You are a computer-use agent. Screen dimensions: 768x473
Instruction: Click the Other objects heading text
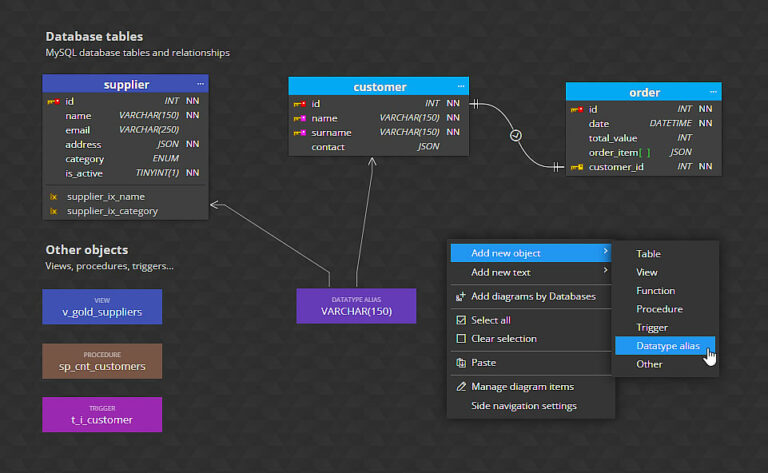point(87,250)
